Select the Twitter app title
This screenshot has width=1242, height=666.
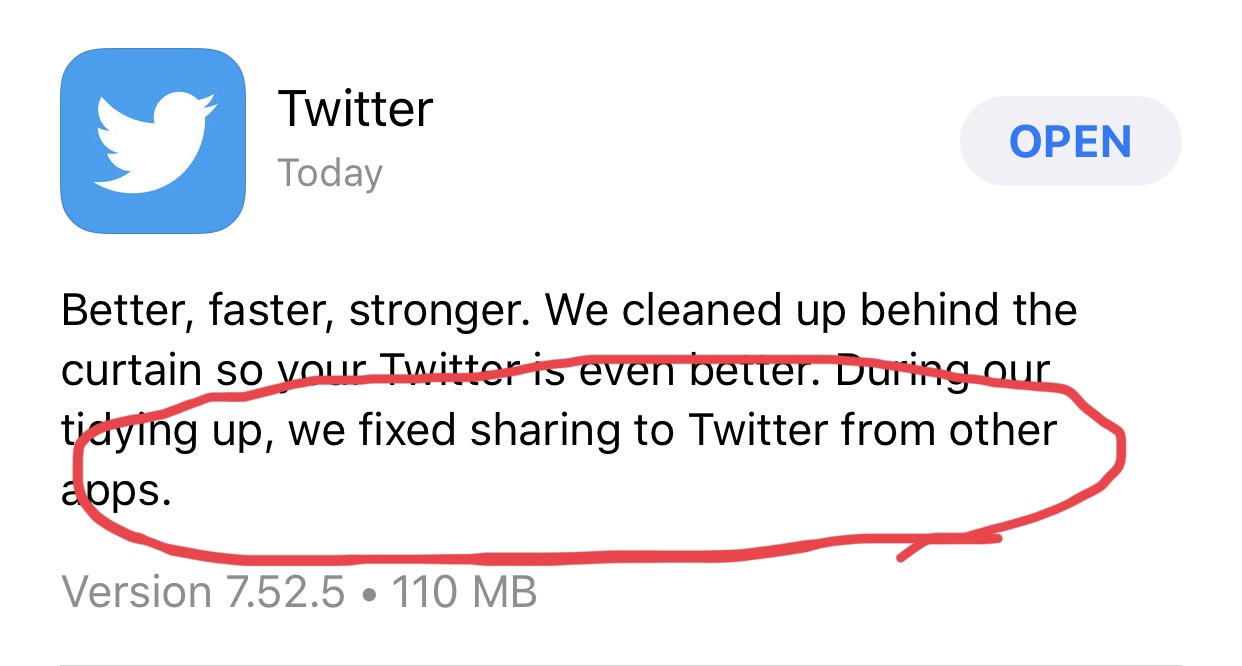pyautogui.click(x=355, y=108)
